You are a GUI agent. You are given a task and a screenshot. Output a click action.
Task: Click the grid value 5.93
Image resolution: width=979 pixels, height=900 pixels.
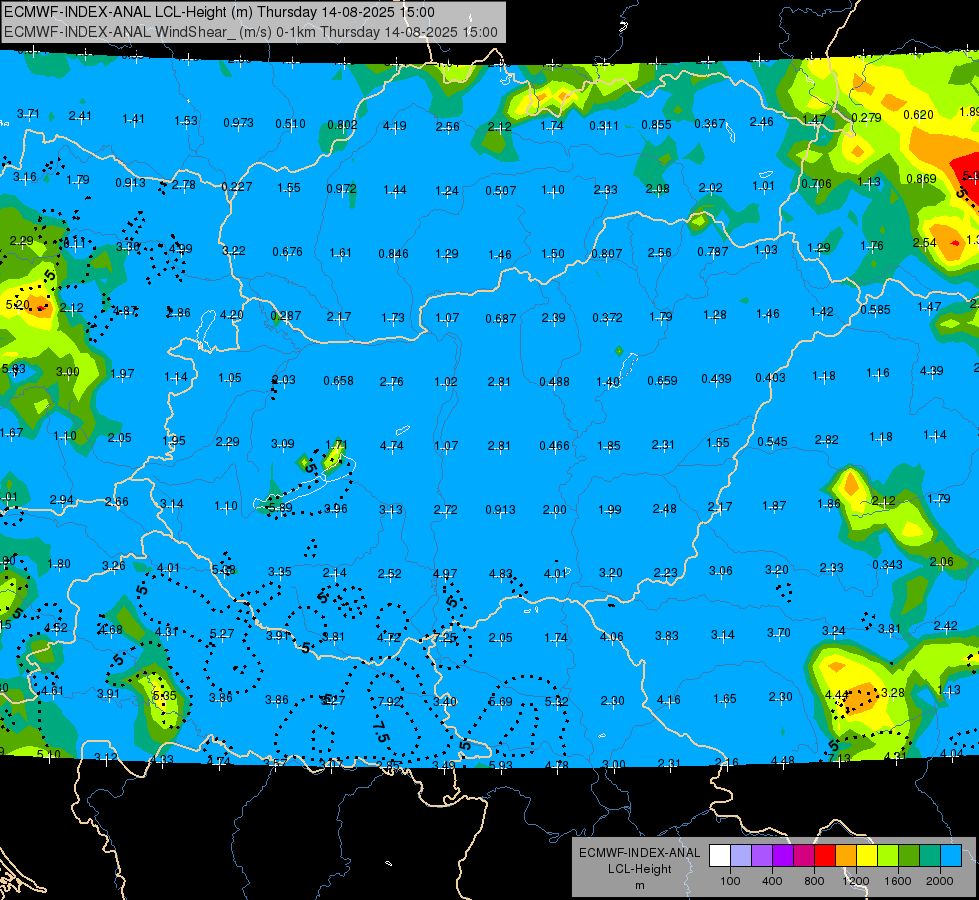tap(501, 764)
